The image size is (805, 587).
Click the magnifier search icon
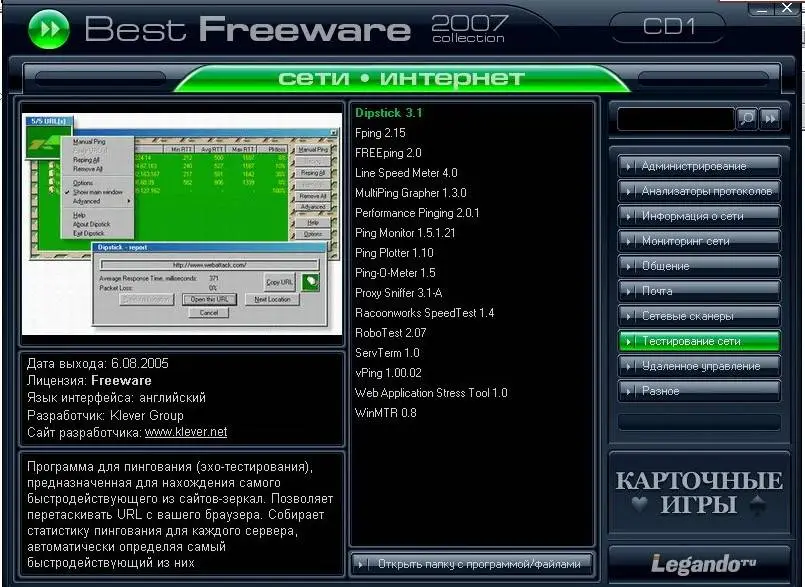(x=747, y=119)
